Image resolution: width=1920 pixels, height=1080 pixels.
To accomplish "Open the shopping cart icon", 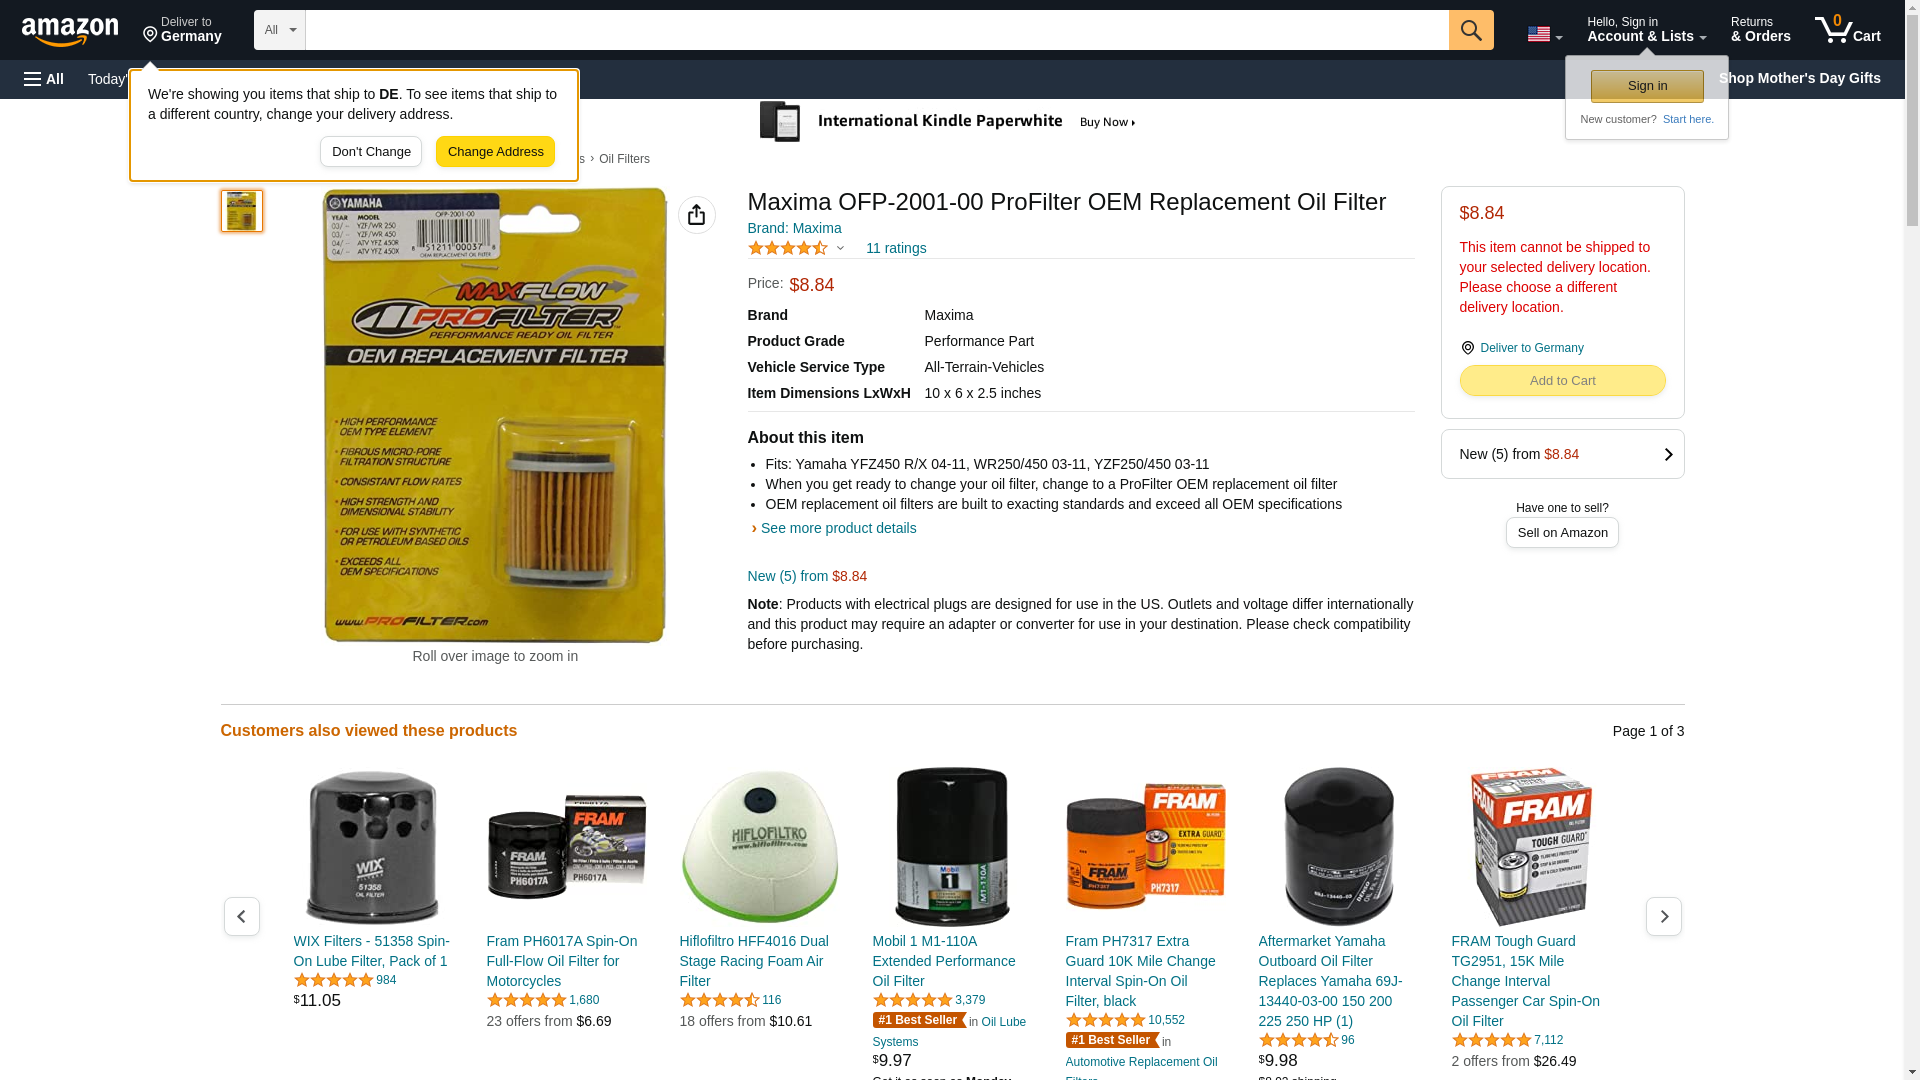I will (1847, 30).
